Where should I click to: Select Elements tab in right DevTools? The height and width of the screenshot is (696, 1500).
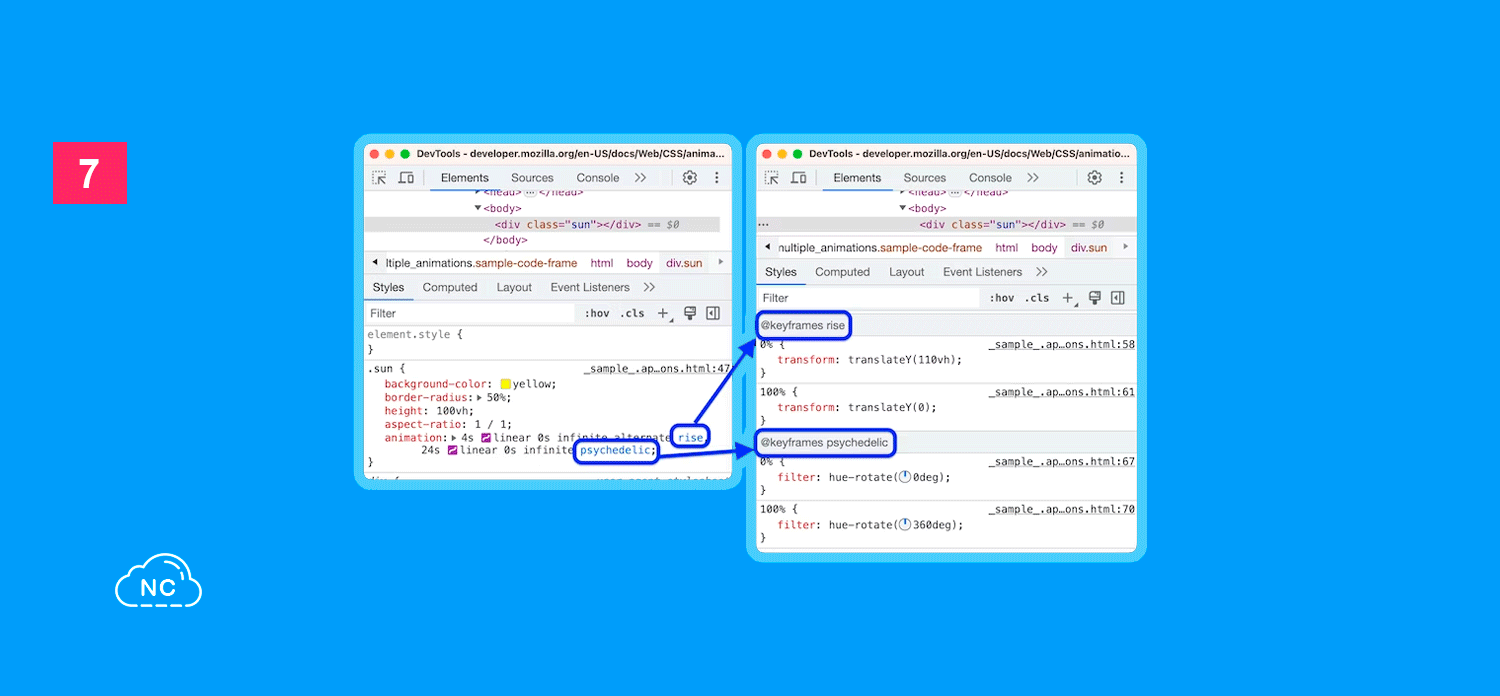857,178
